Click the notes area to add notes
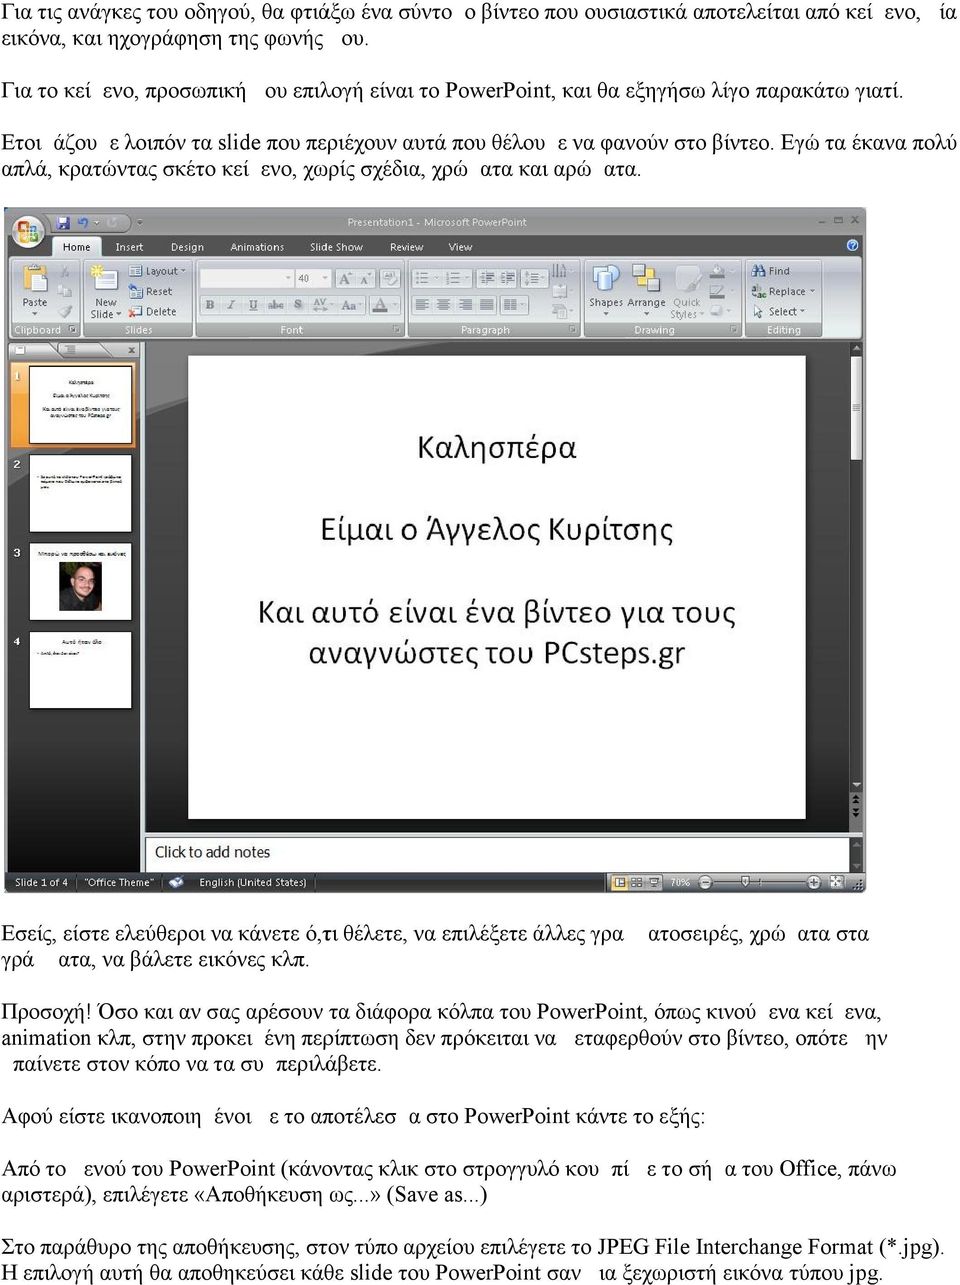The height and width of the screenshot is (1285, 960). [x=498, y=852]
